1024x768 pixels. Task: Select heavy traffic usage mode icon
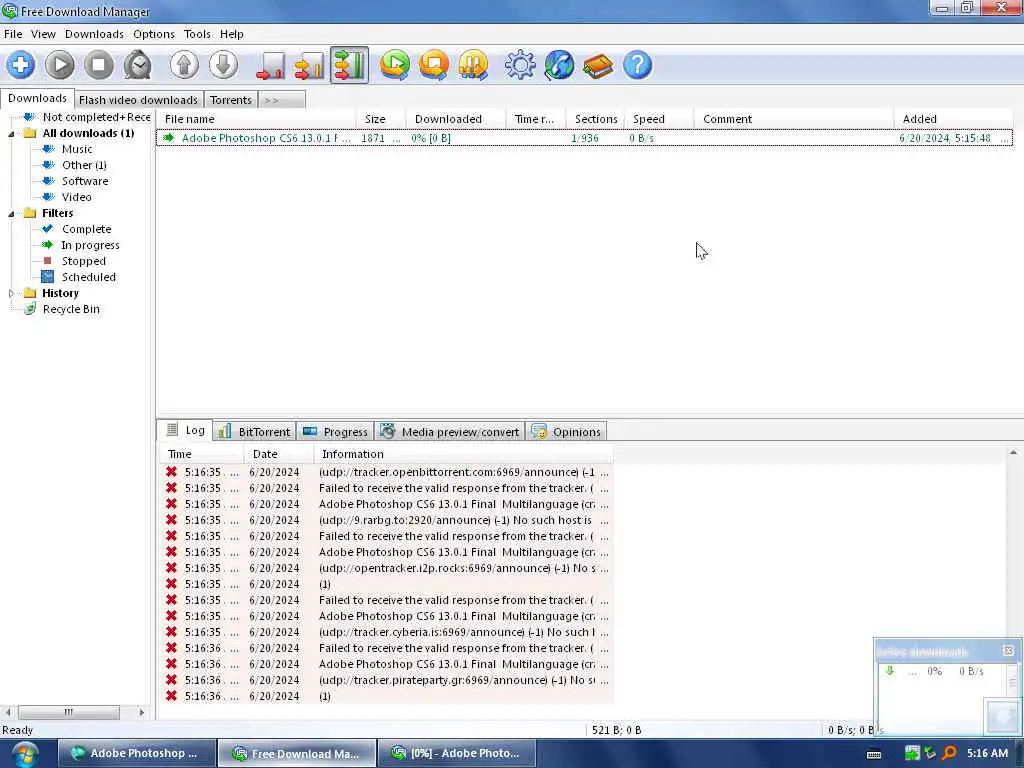tap(349, 65)
